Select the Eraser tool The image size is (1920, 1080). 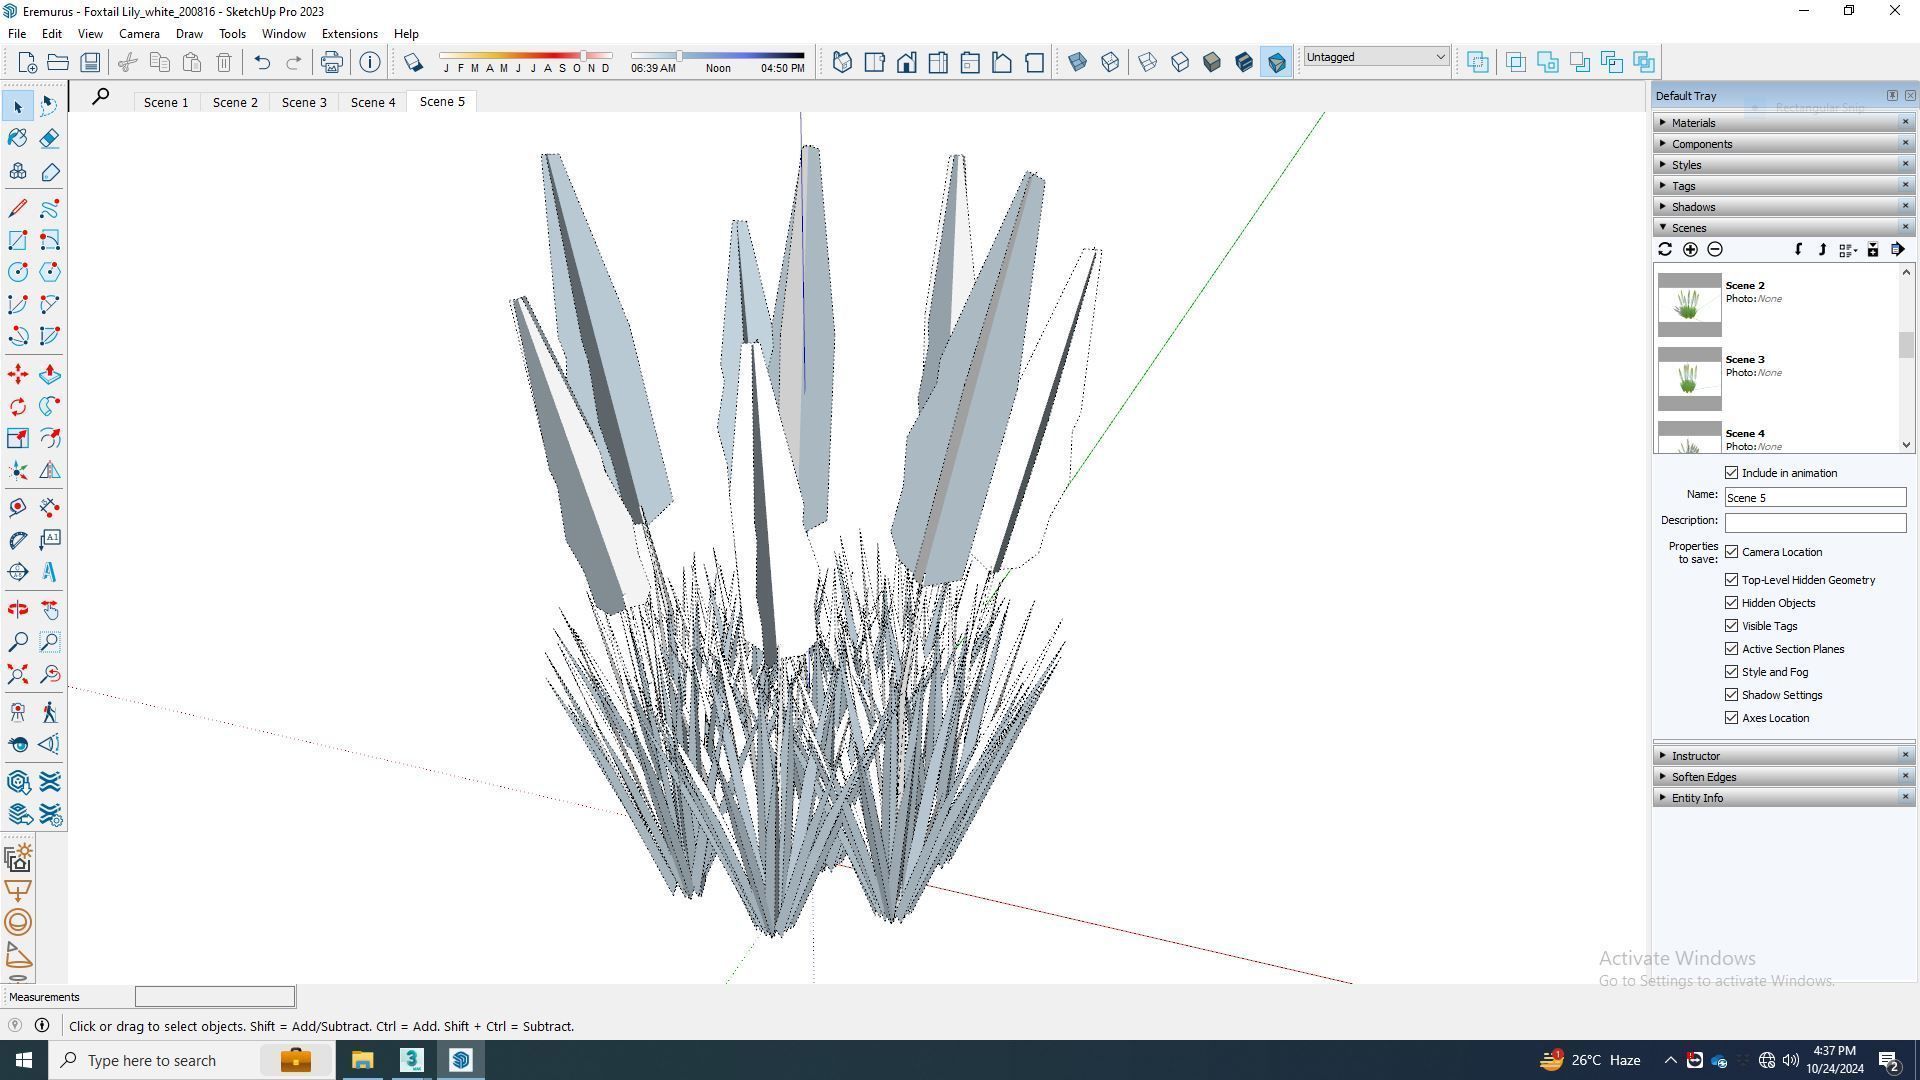click(49, 138)
